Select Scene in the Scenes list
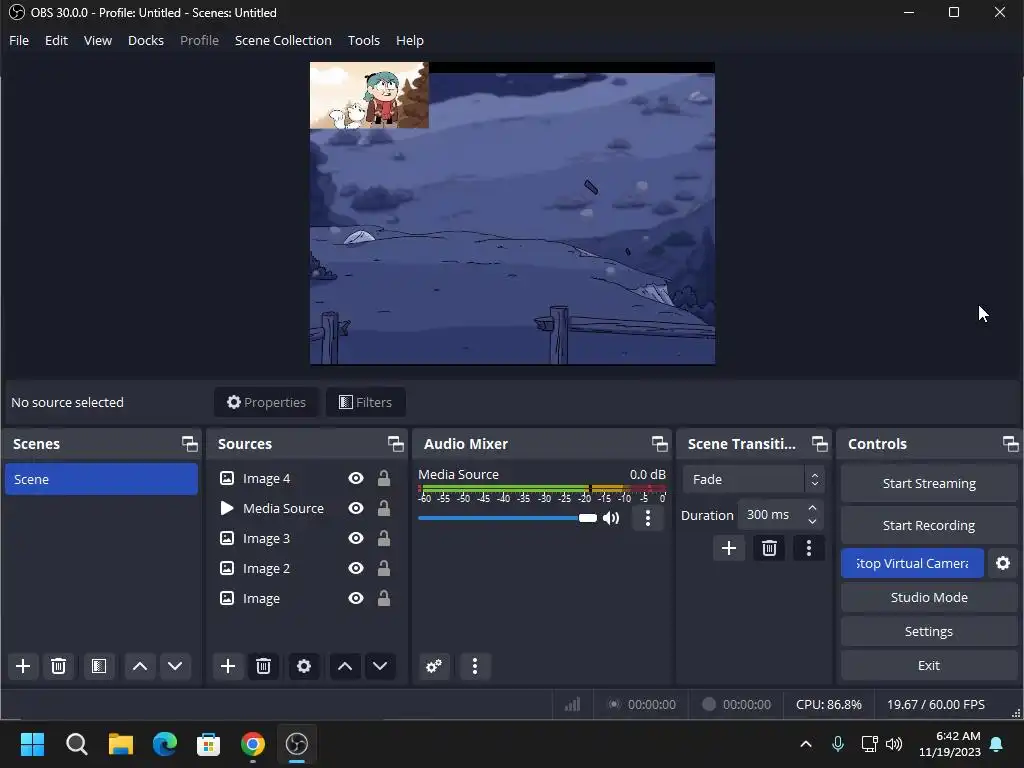The height and width of the screenshot is (768, 1024). coord(101,479)
